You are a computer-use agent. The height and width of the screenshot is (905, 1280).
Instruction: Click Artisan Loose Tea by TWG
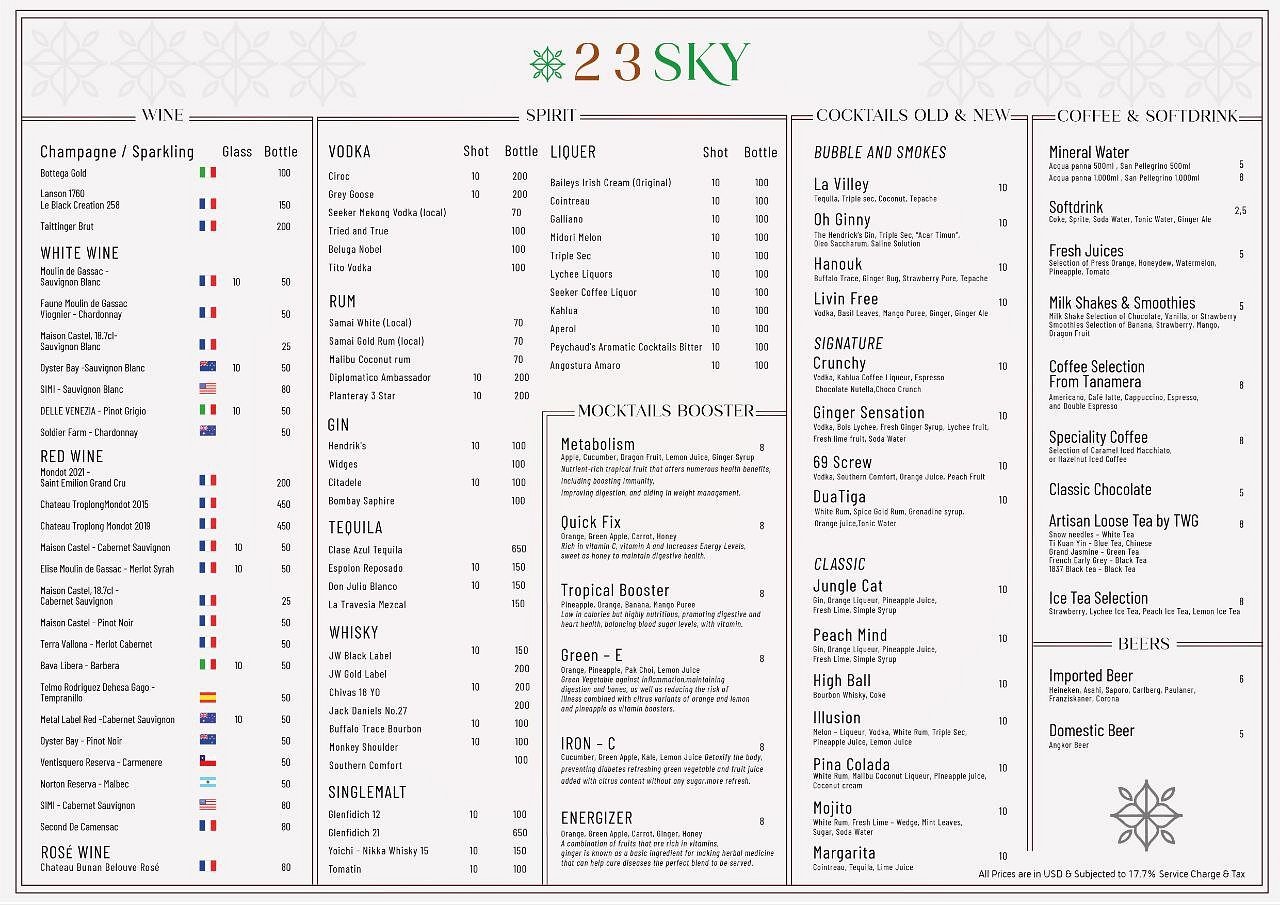point(1124,521)
